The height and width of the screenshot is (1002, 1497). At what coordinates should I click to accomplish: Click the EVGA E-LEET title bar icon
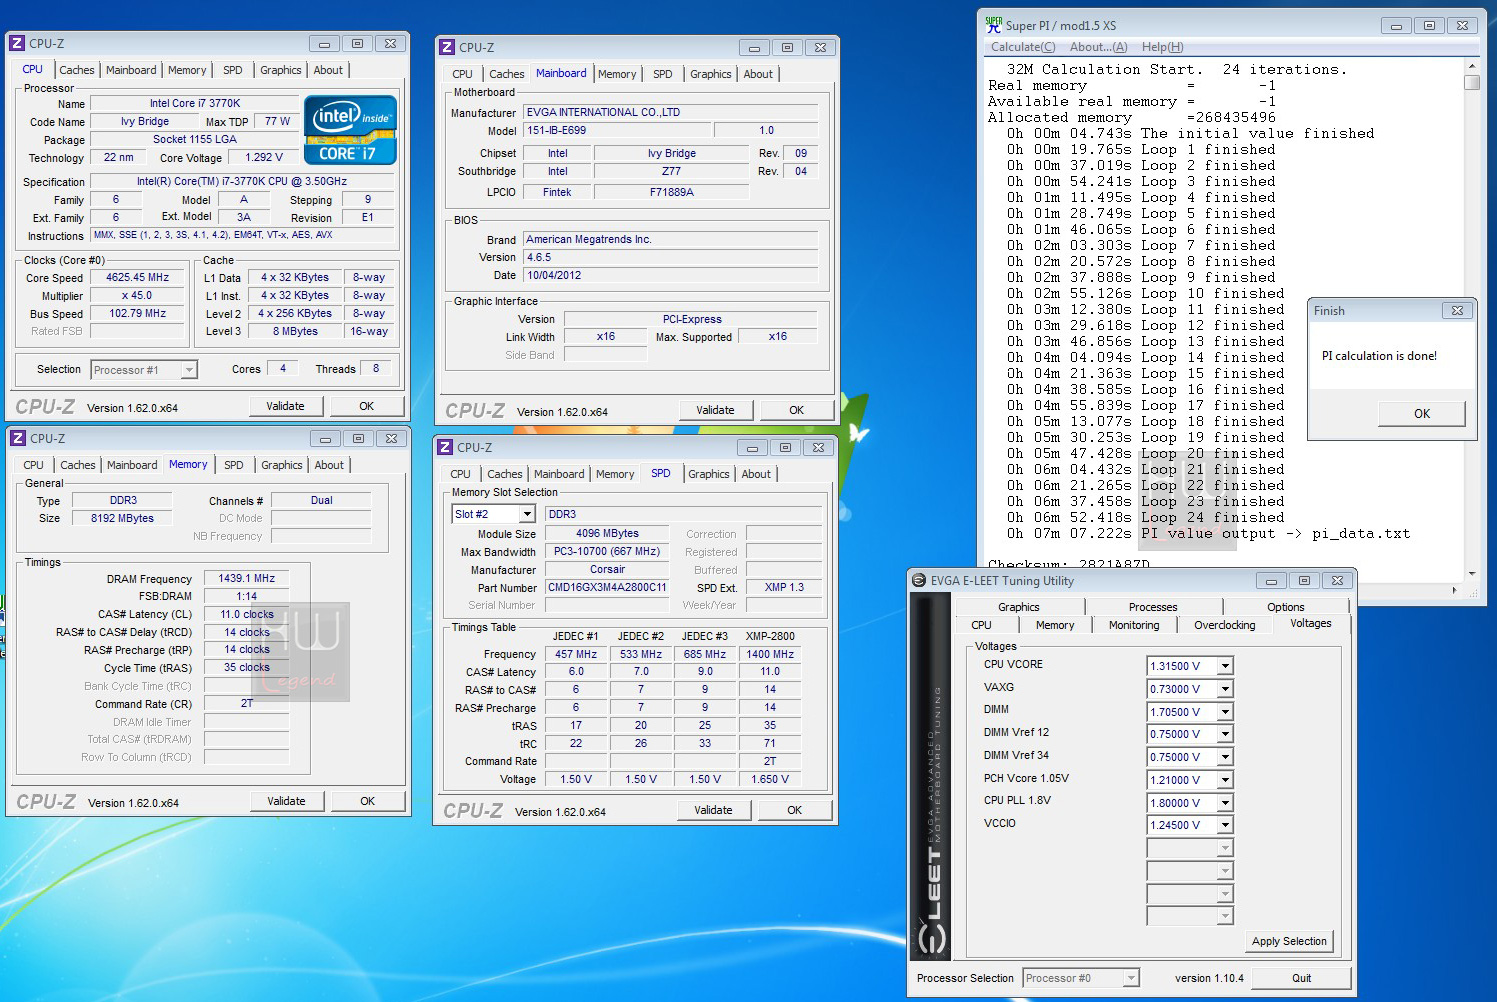[x=919, y=580]
